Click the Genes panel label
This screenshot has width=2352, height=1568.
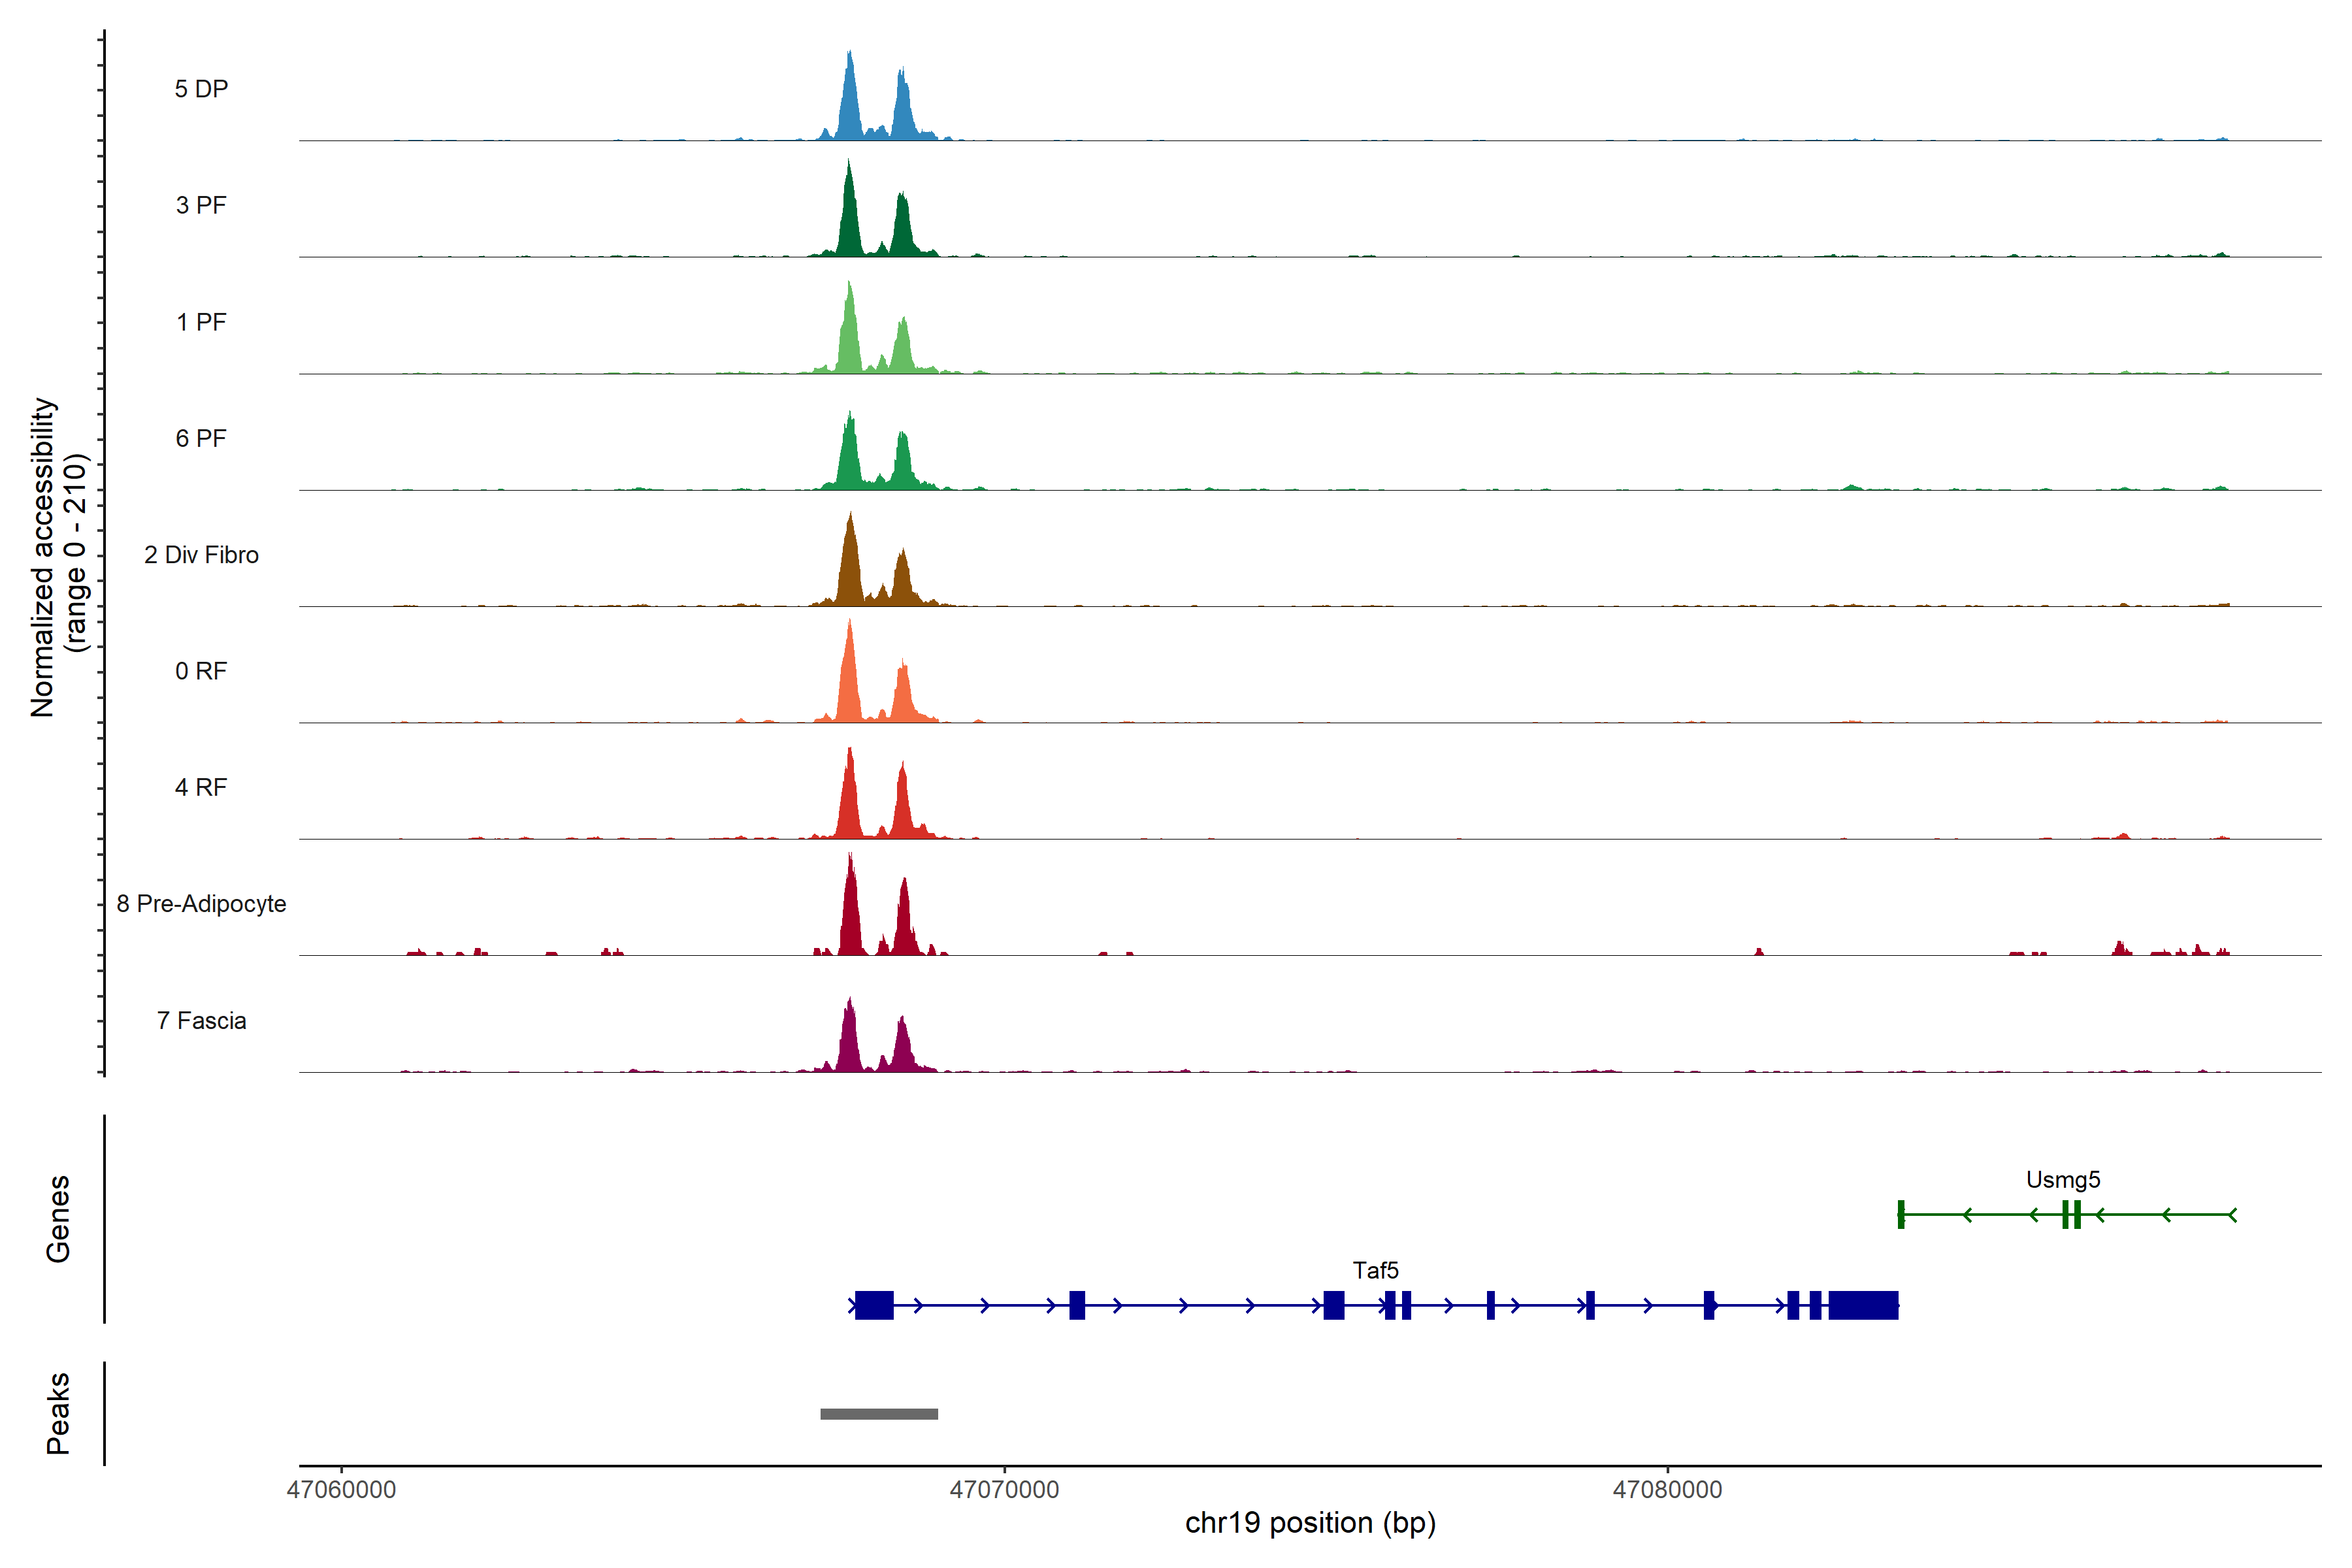pos(58,1219)
